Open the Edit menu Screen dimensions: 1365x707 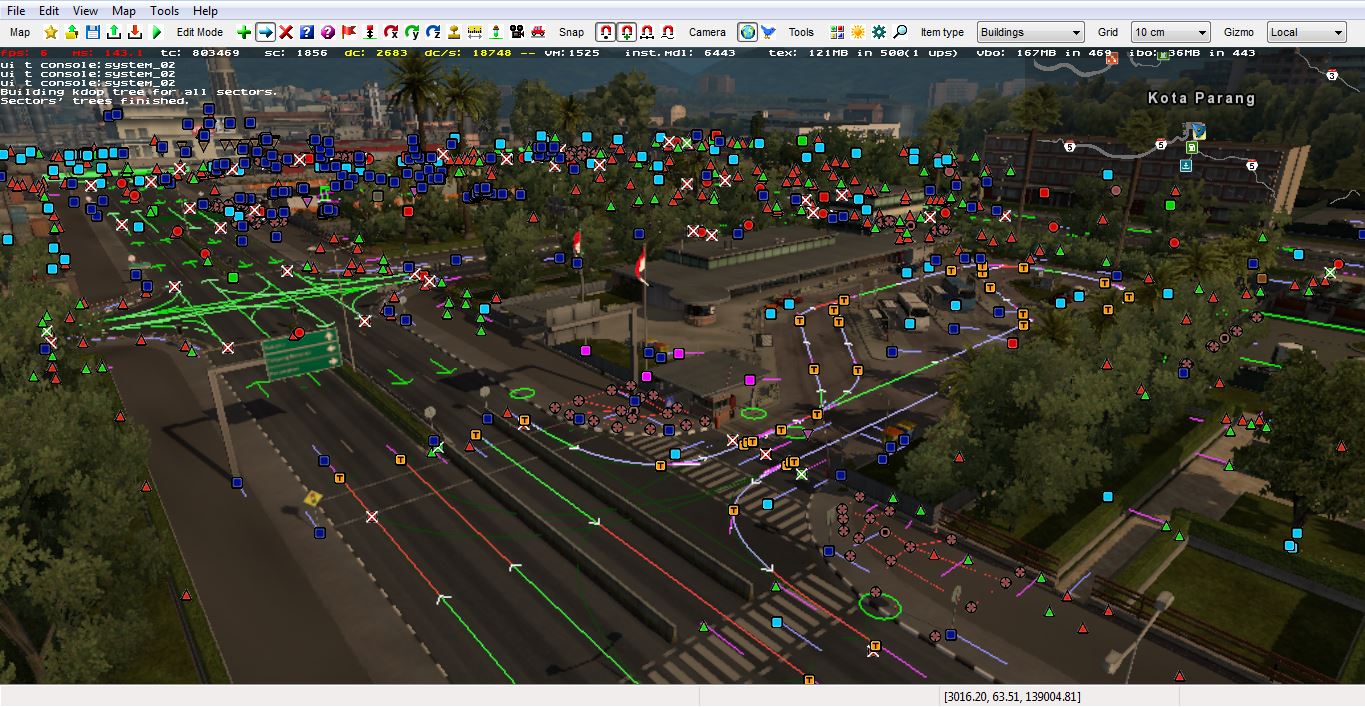49,10
